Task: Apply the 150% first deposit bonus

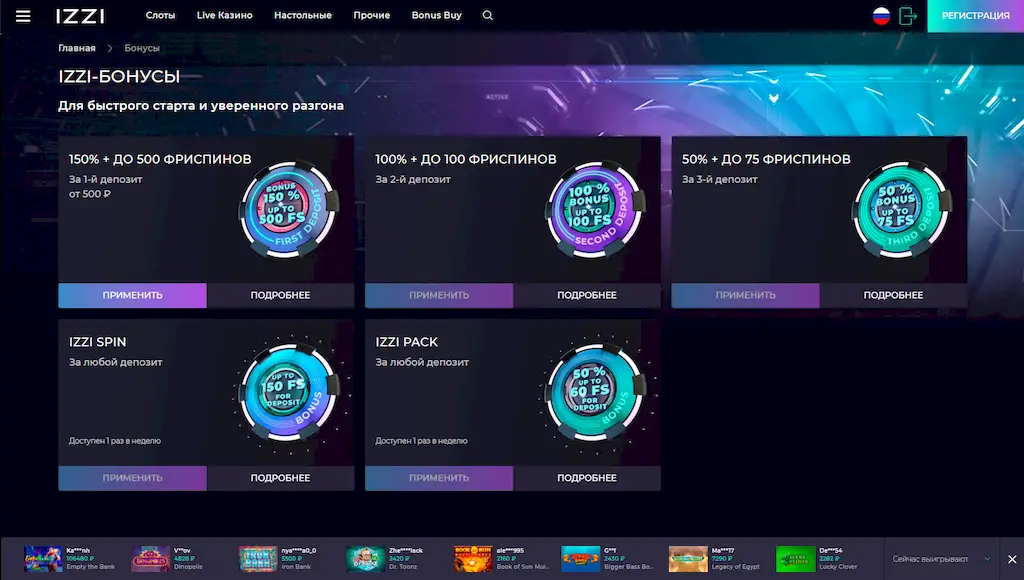Action: point(132,295)
